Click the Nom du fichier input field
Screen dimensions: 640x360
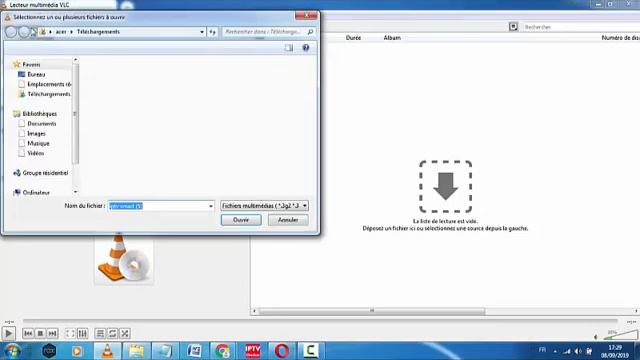pos(158,206)
